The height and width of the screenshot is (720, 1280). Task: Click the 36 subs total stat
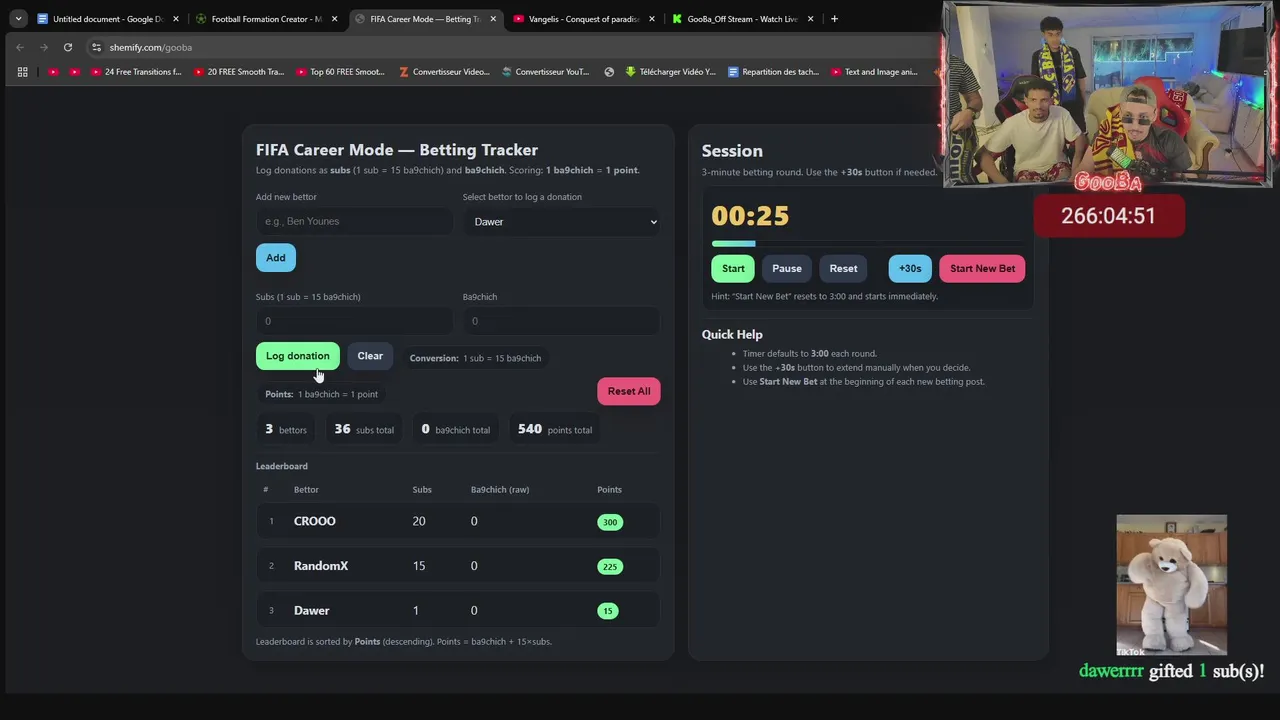364,429
